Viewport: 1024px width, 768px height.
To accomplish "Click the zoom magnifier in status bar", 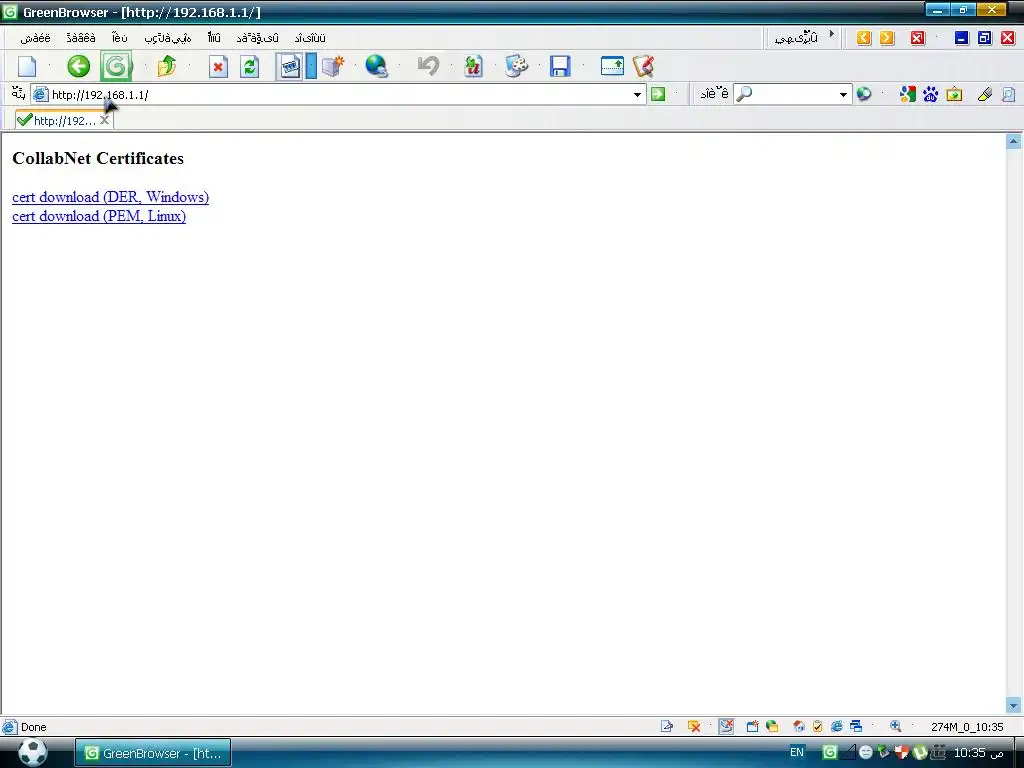I will [895, 726].
